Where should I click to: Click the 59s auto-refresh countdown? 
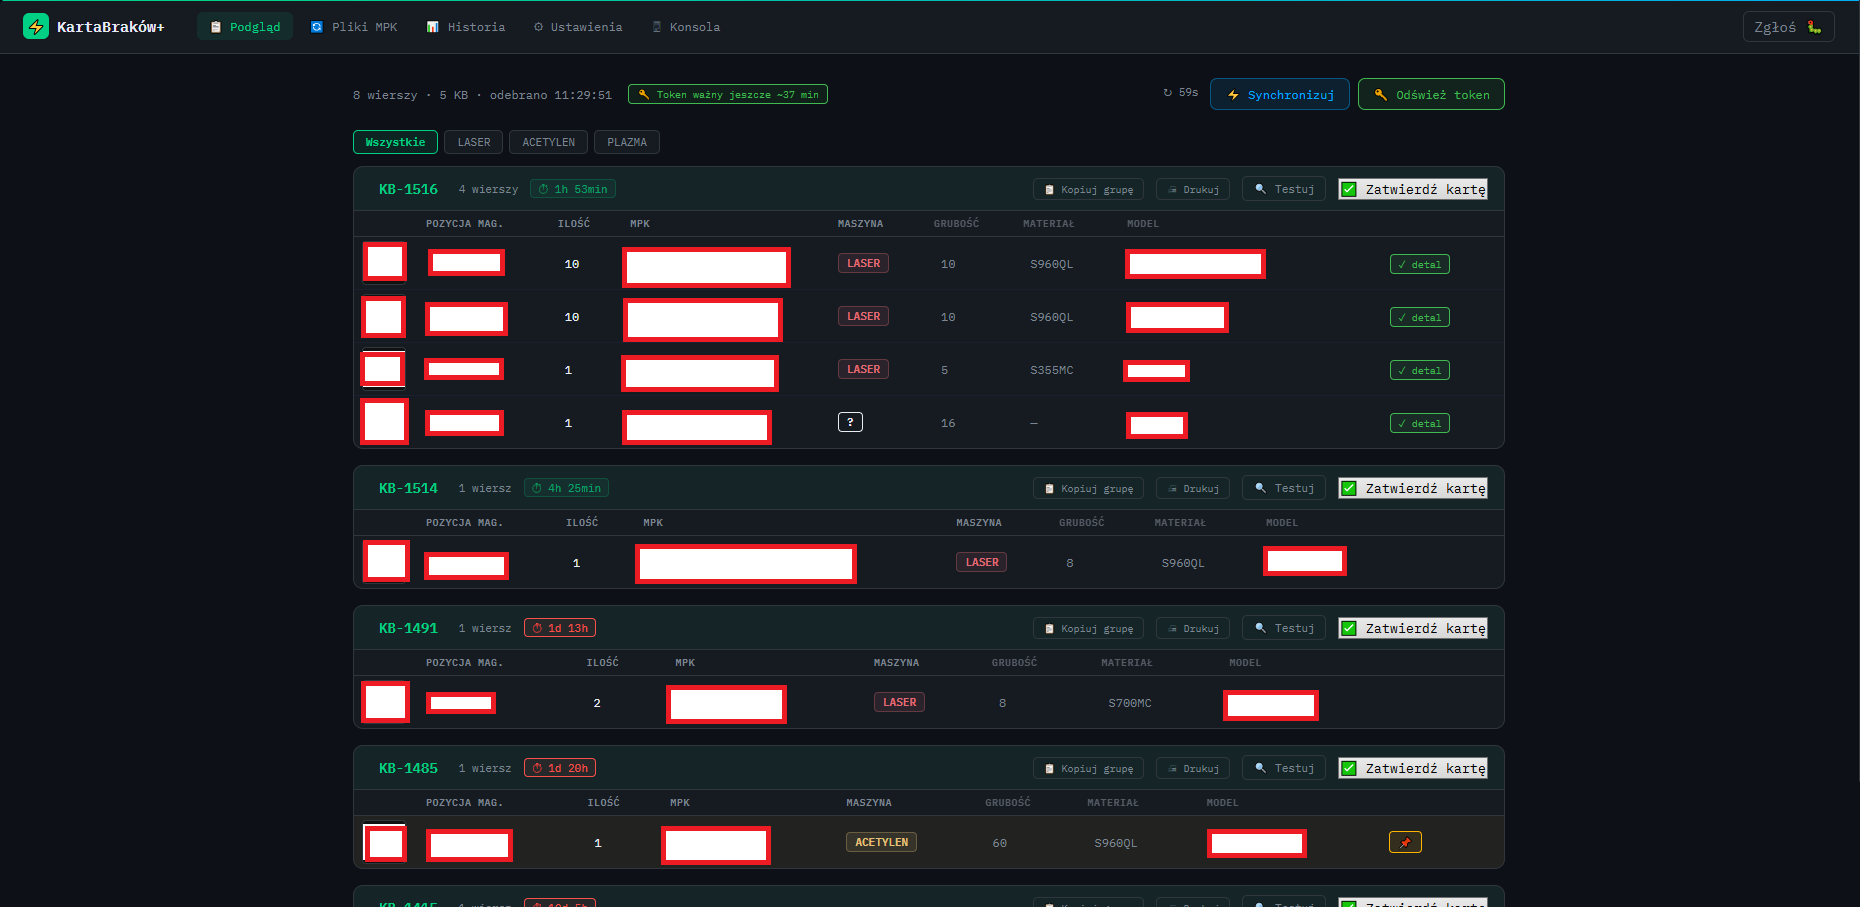coord(1181,93)
